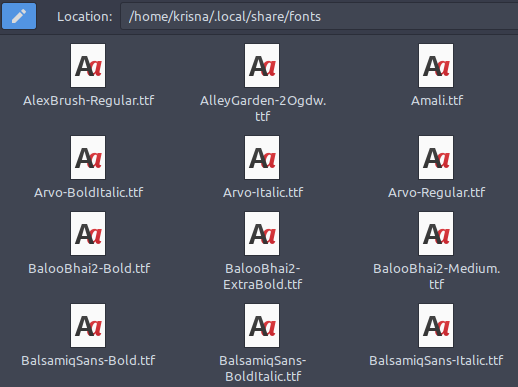Select the BalooBhai2-ExtraBold.ttf font icon
Screen dimensions: 518x387
click(262, 234)
